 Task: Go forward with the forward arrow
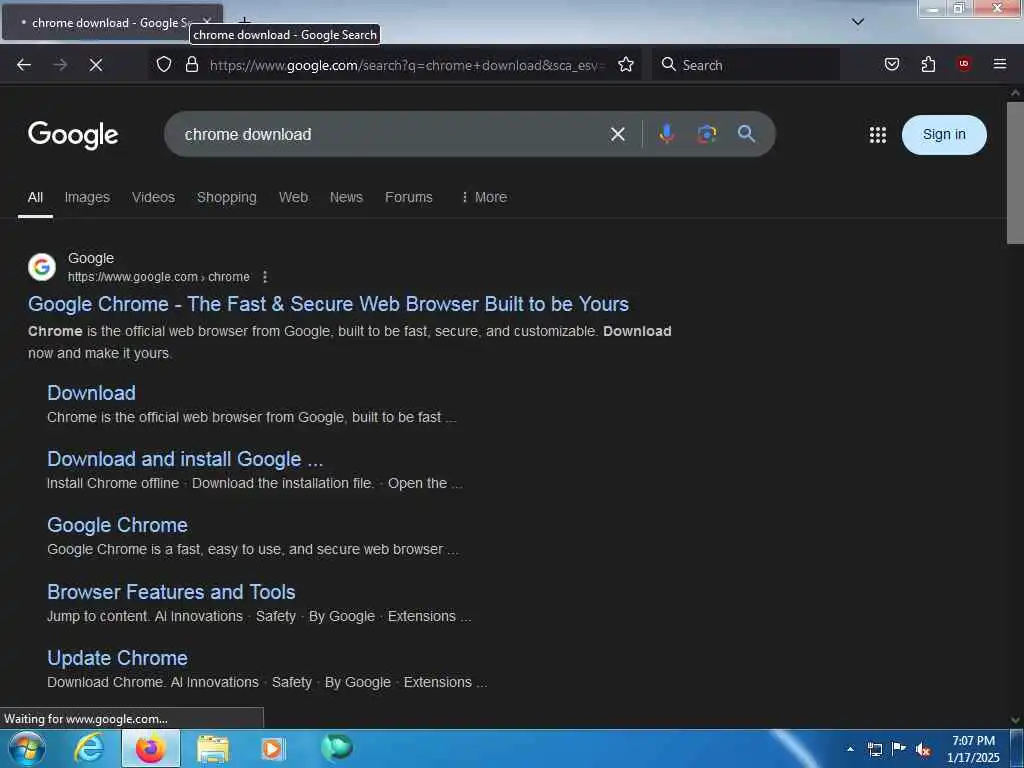tap(60, 65)
